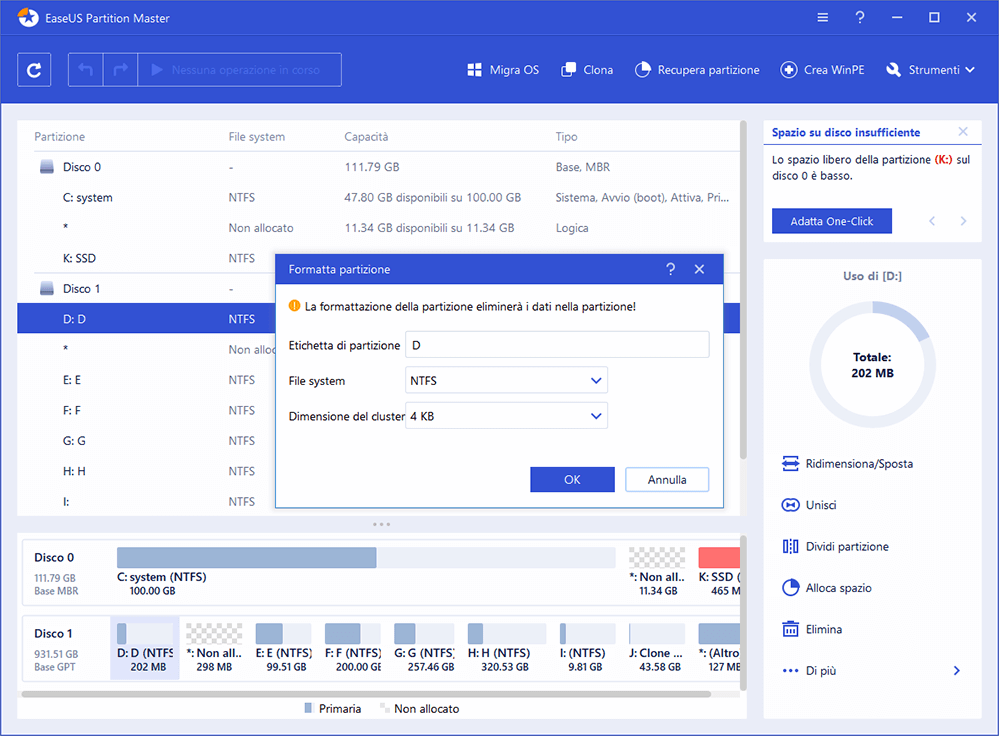The image size is (1000, 737).
Task: Close the Spazio su disco insufficiente notice
Action: [963, 131]
